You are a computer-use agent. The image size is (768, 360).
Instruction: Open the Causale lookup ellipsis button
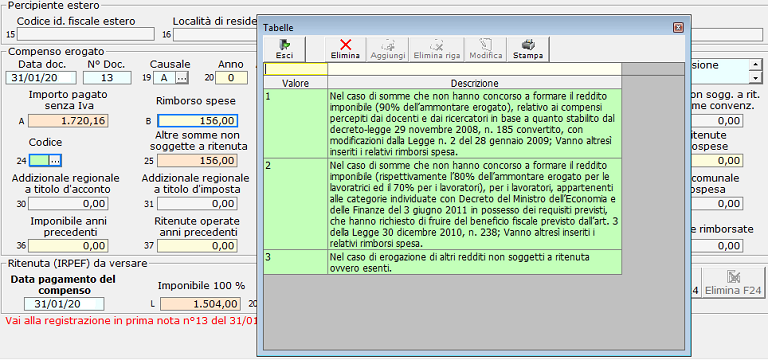coord(182,77)
